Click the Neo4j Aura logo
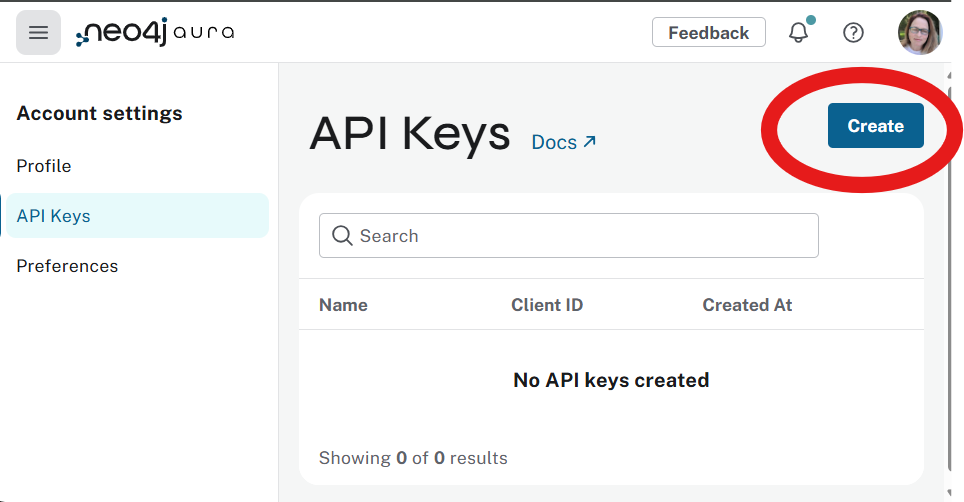 [155, 32]
